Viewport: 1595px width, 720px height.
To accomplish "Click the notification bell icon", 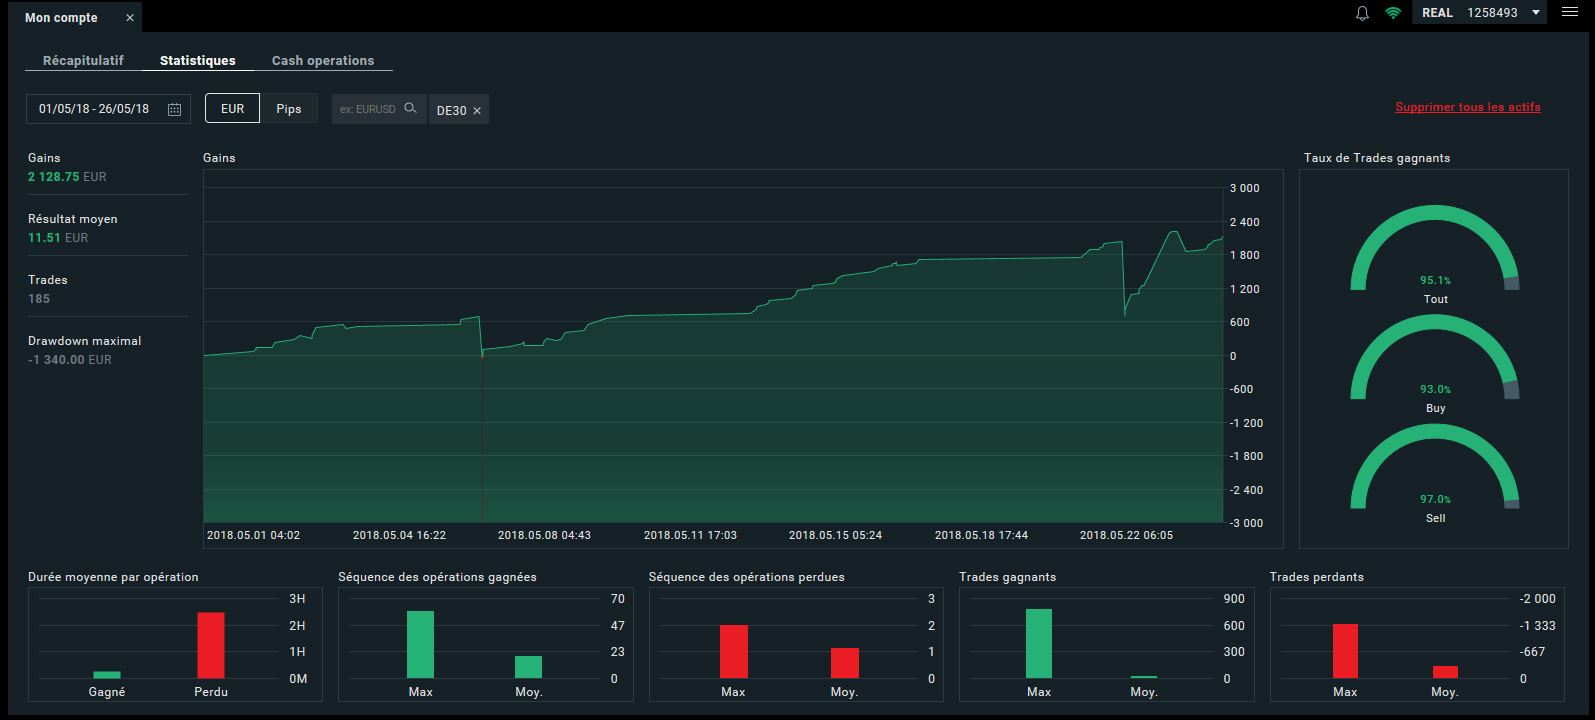I will [x=1362, y=13].
